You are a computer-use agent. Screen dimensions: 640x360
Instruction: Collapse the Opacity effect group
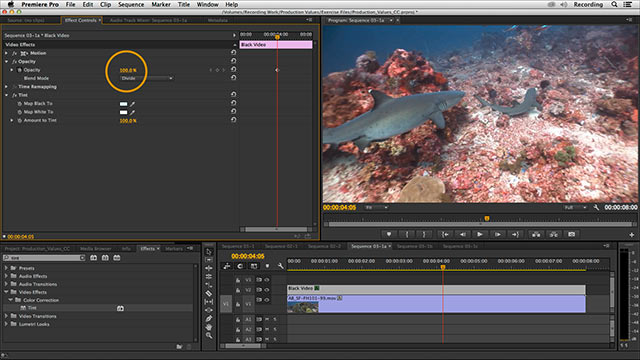point(6,62)
